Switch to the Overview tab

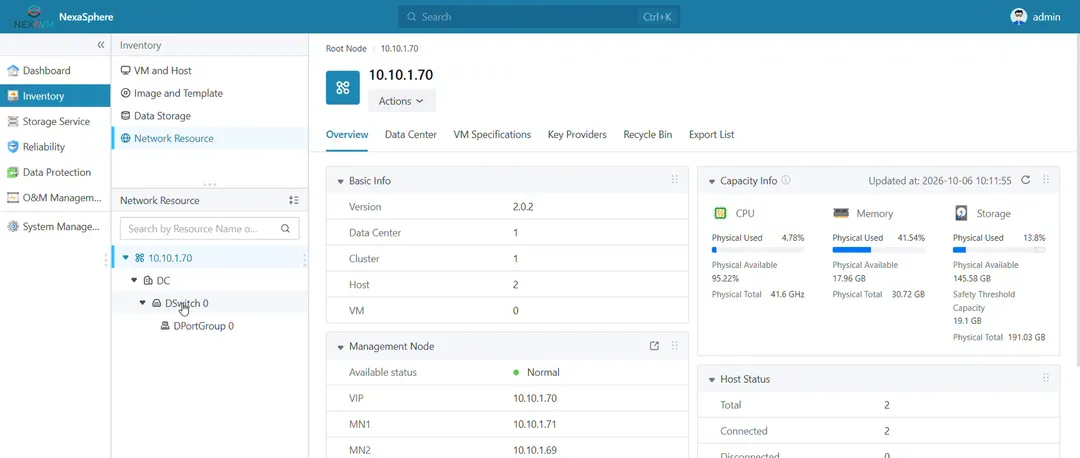point(347,135)
